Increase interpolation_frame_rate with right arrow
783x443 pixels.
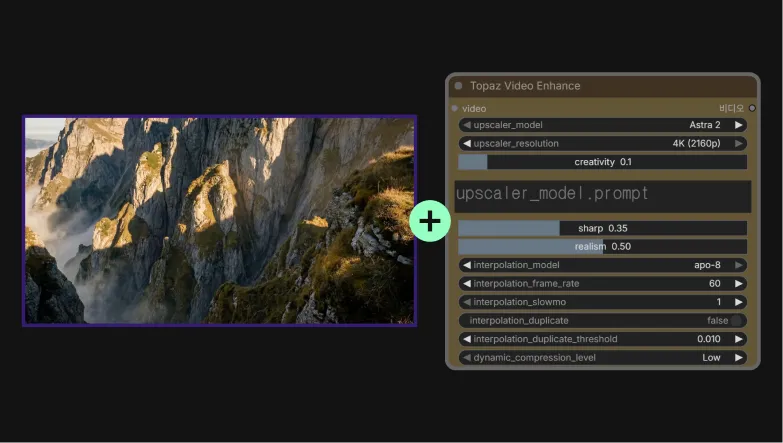[x=739, y=284]
